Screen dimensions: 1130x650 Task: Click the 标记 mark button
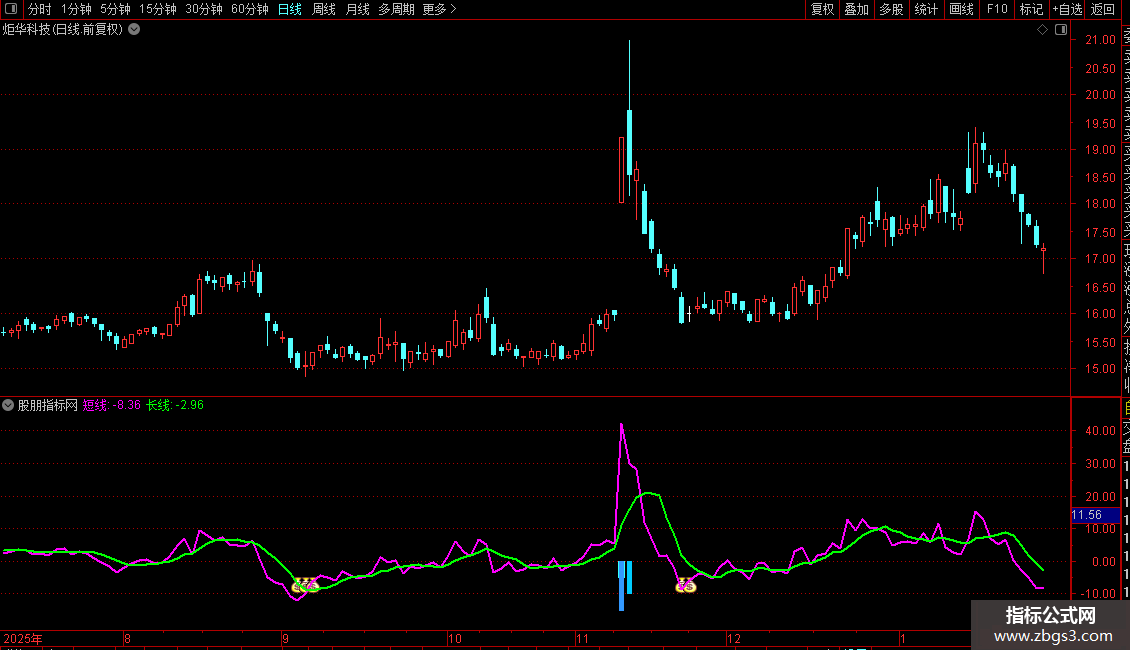click(x=1031, y=9)
